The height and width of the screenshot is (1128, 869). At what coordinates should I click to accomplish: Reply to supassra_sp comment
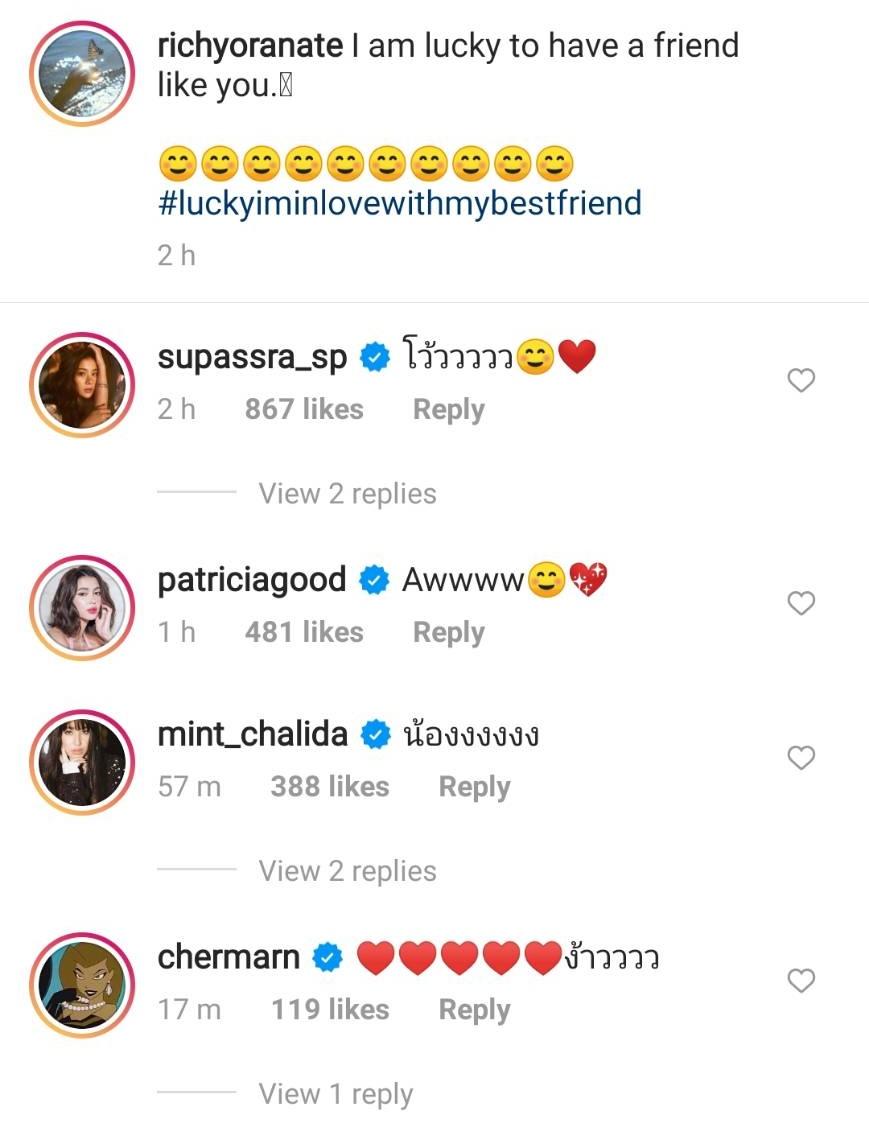click(448, 409)
